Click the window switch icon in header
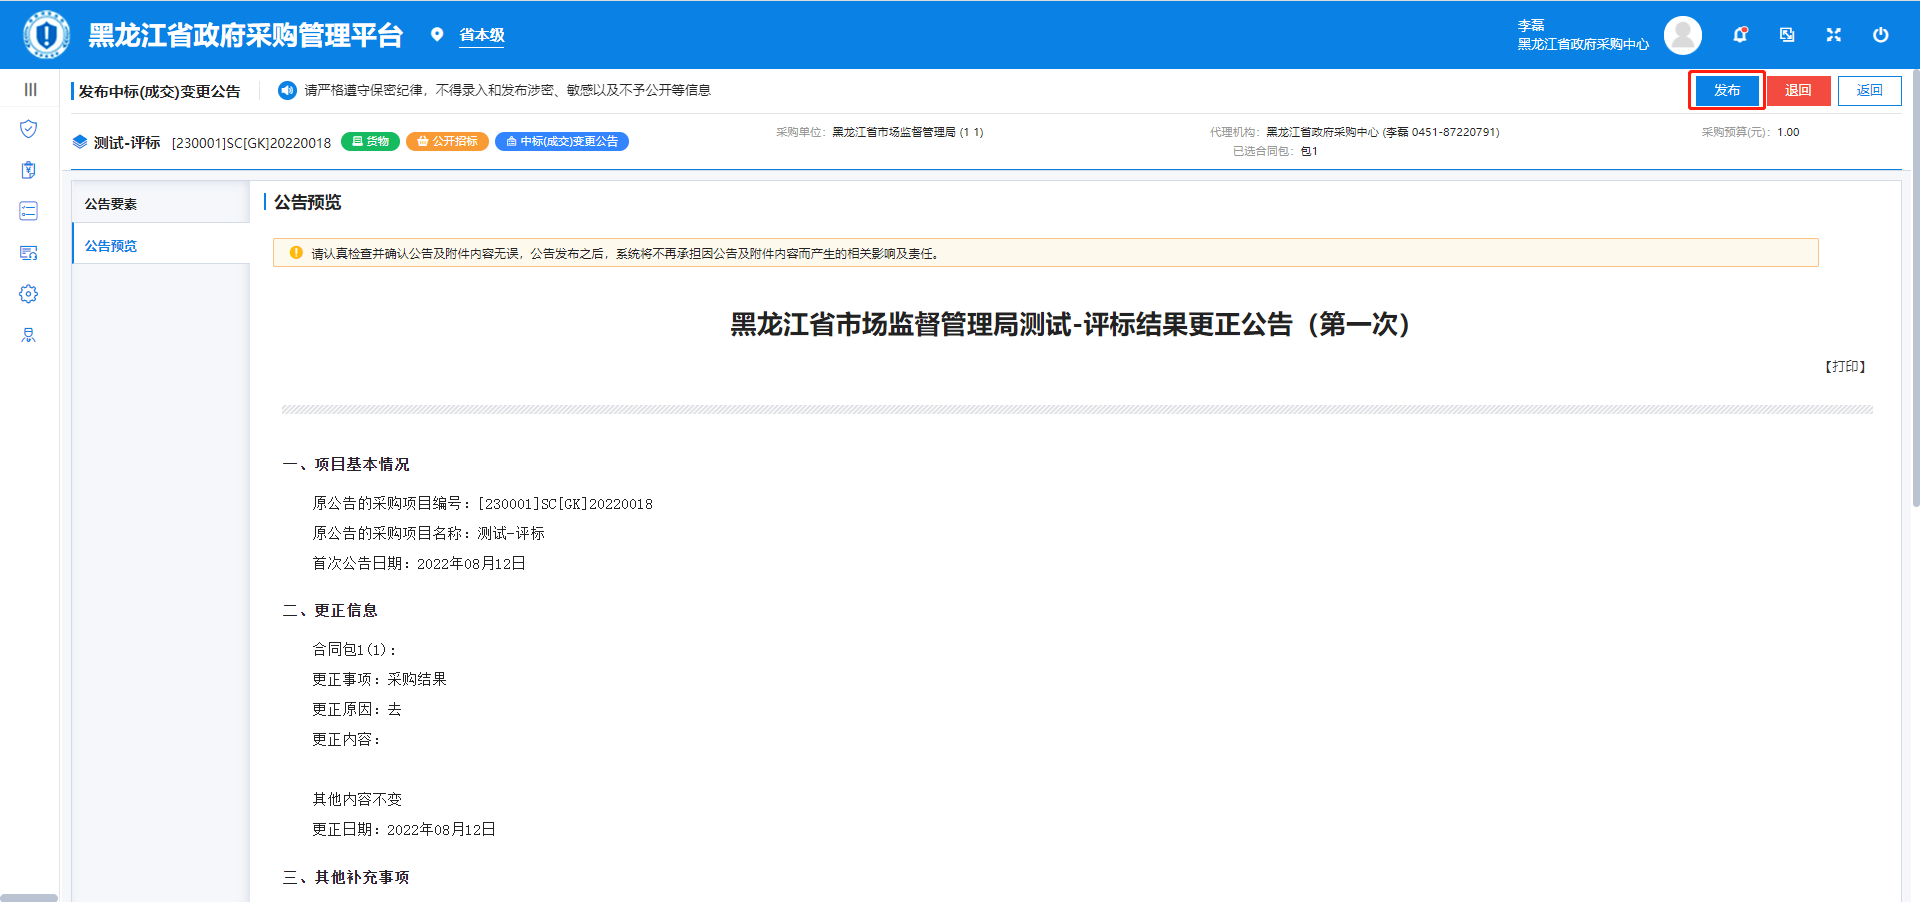This screenshot has width=1920, height=902. coord(1787,35)
